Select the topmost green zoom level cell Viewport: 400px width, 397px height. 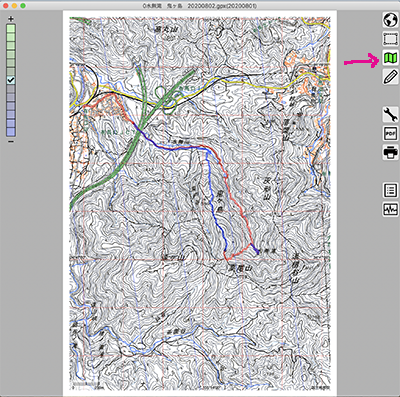point(11,28)
